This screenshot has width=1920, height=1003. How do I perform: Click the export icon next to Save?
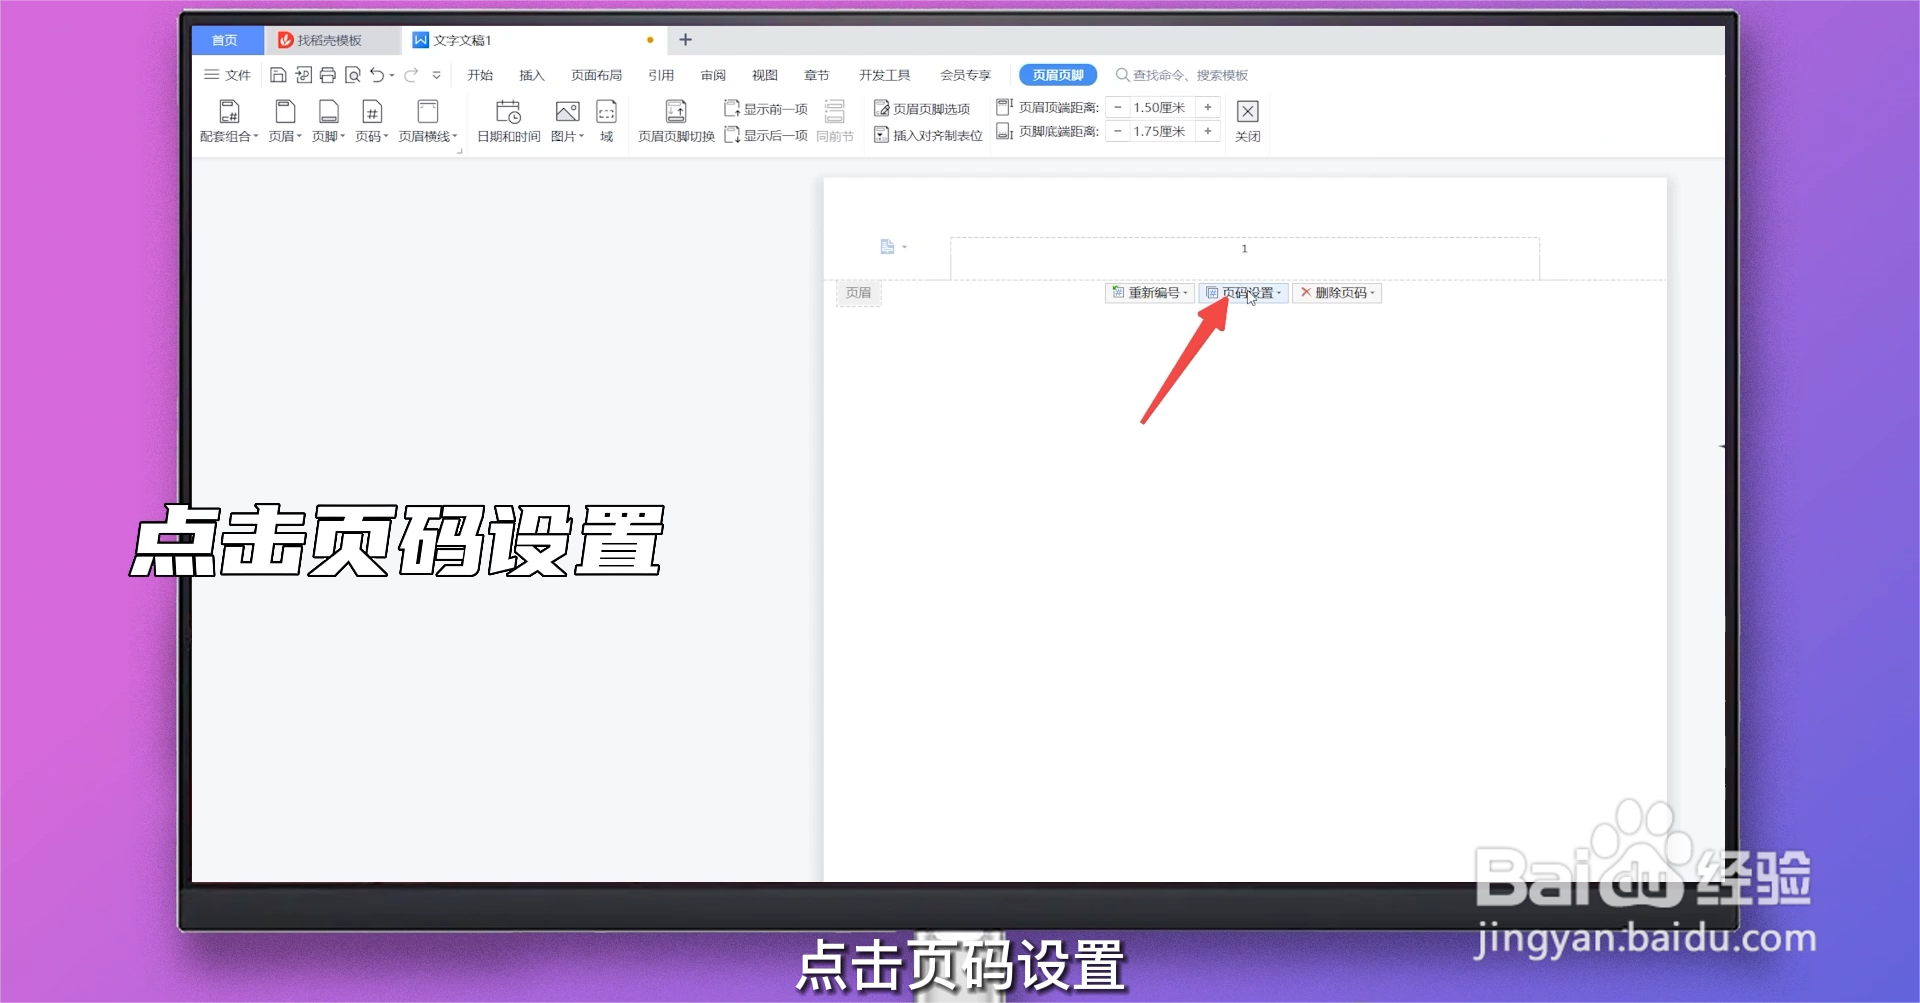[x=303, y=75]
